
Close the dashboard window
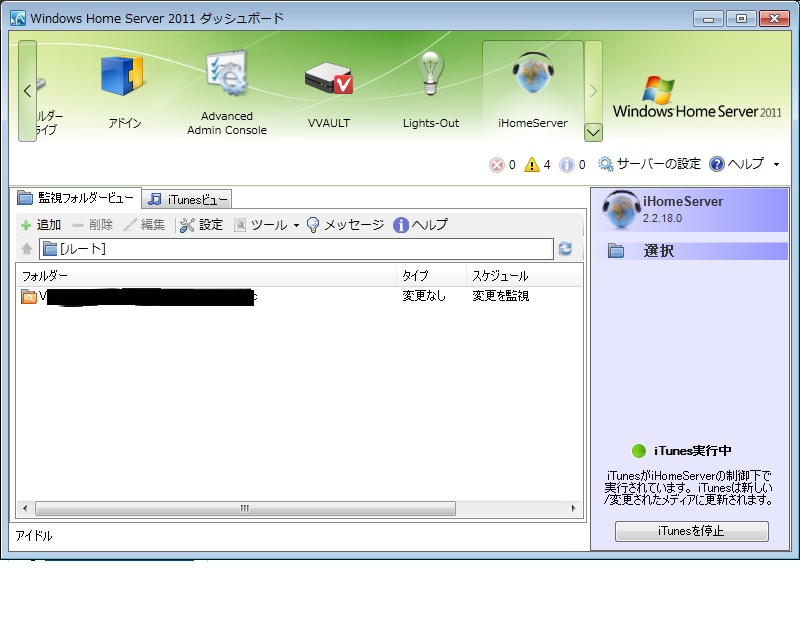click(774, 19)
